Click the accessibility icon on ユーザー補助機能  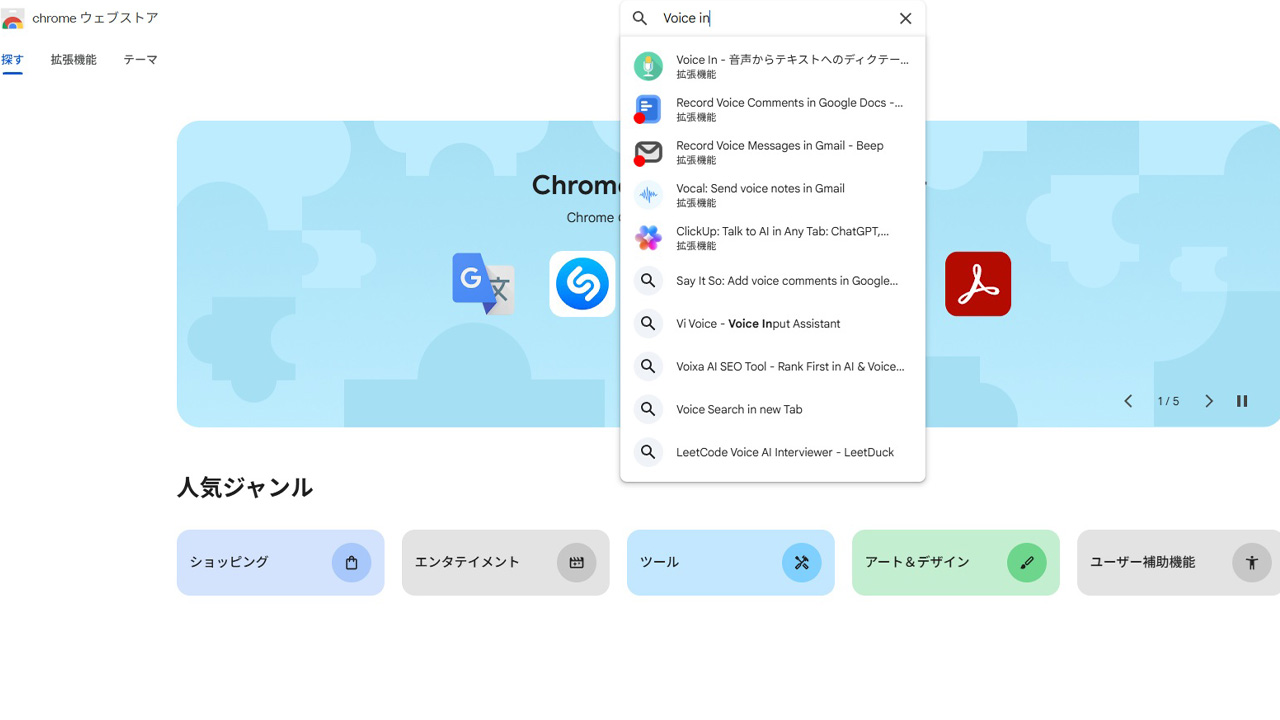[1251, 562]
